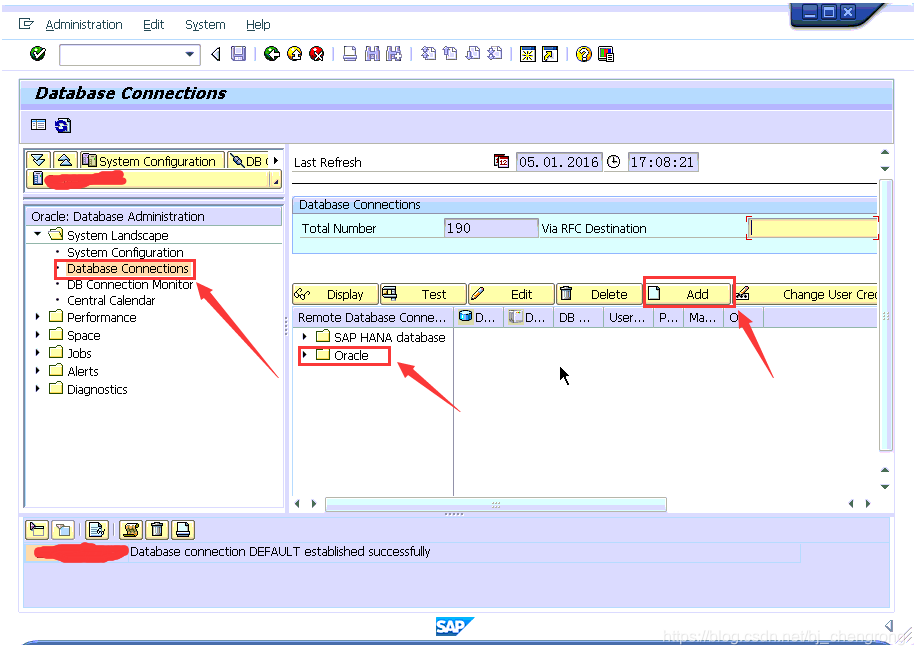Screen dimensions: 914x655
Task: Expand the Performance folder
Action: click(x=37, y=317)
